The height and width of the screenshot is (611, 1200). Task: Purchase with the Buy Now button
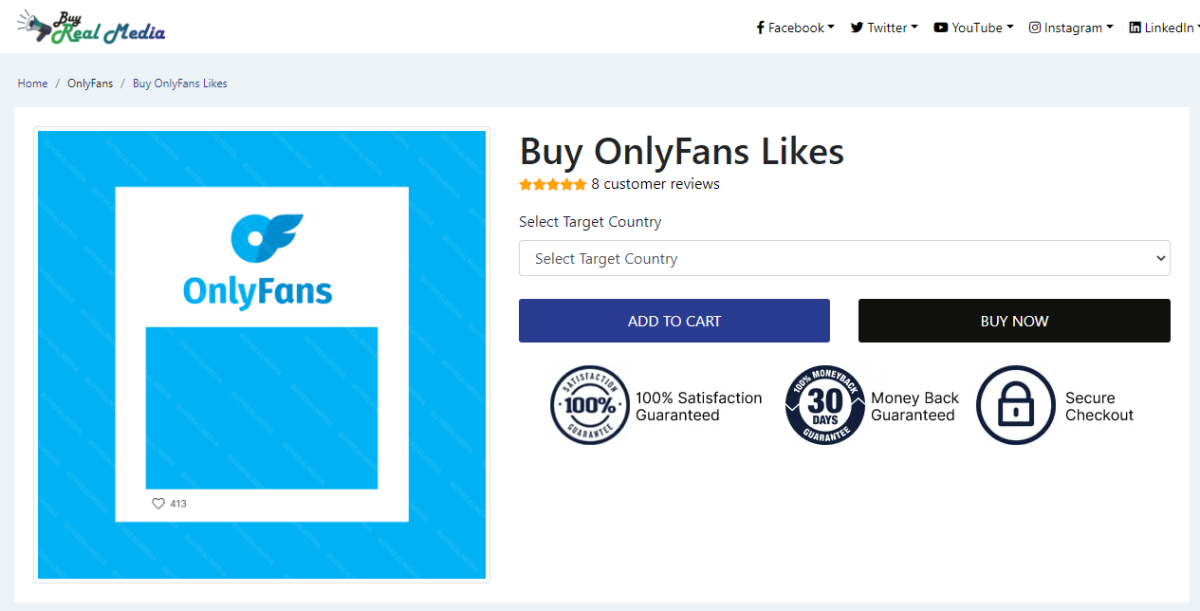click(x=1014, y=321)
